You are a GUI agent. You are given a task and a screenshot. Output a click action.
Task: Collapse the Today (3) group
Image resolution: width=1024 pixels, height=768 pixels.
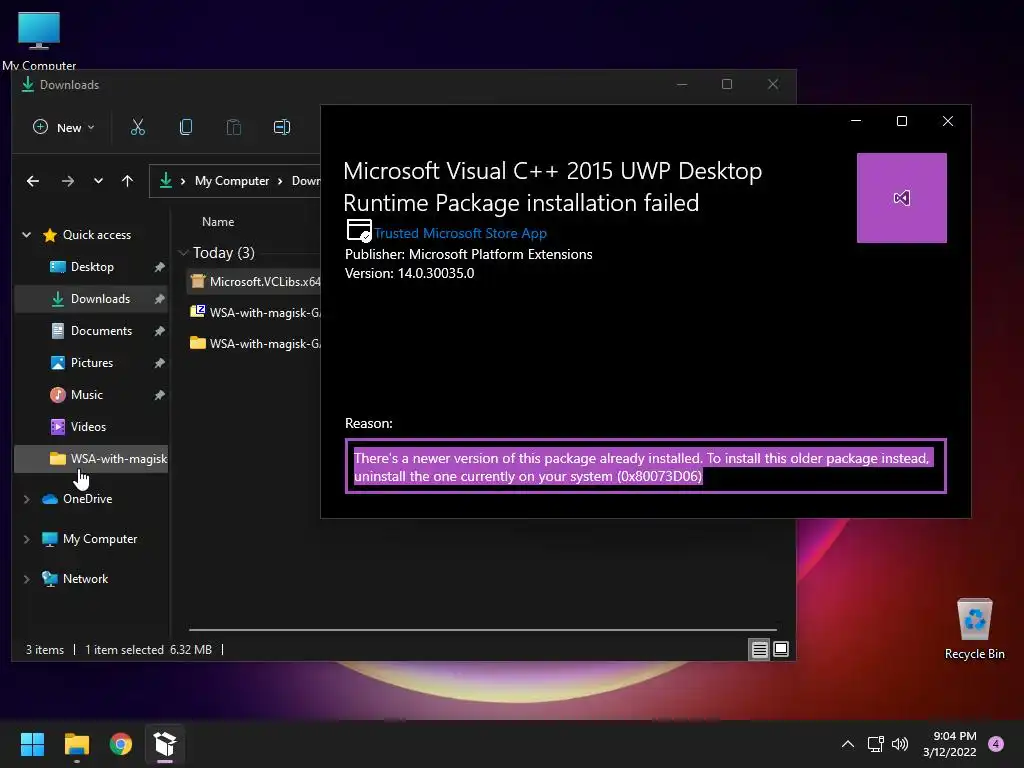click(184, 253)
